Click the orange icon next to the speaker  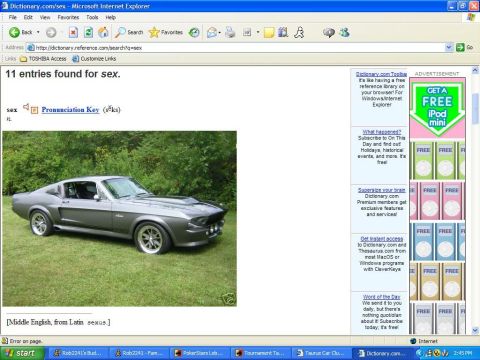pos(34,110)
